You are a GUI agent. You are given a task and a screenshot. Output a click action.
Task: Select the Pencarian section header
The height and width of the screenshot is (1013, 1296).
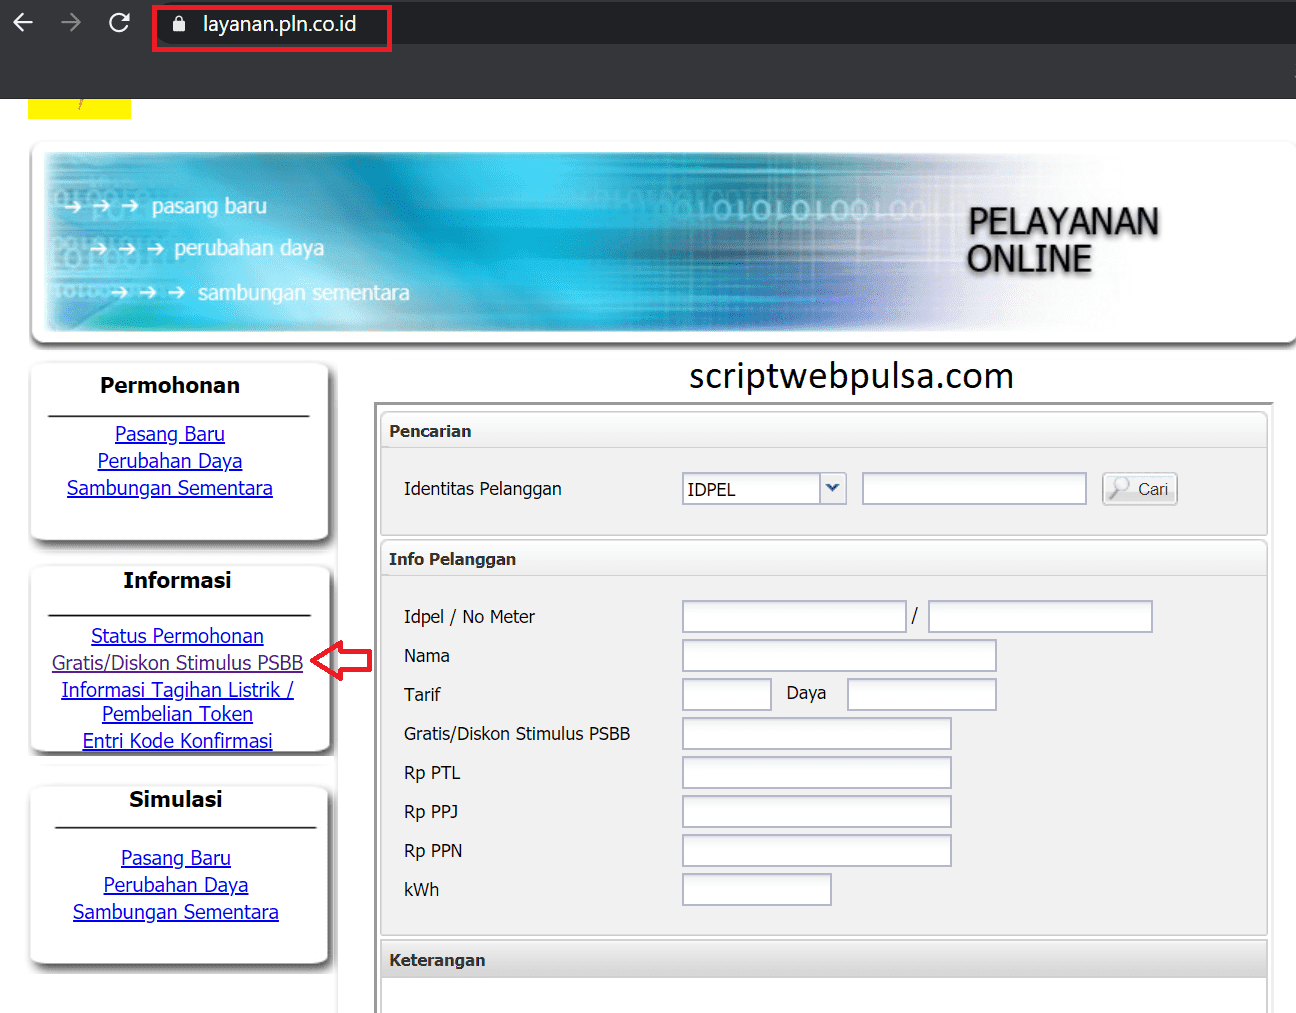(x=430, y=430)
